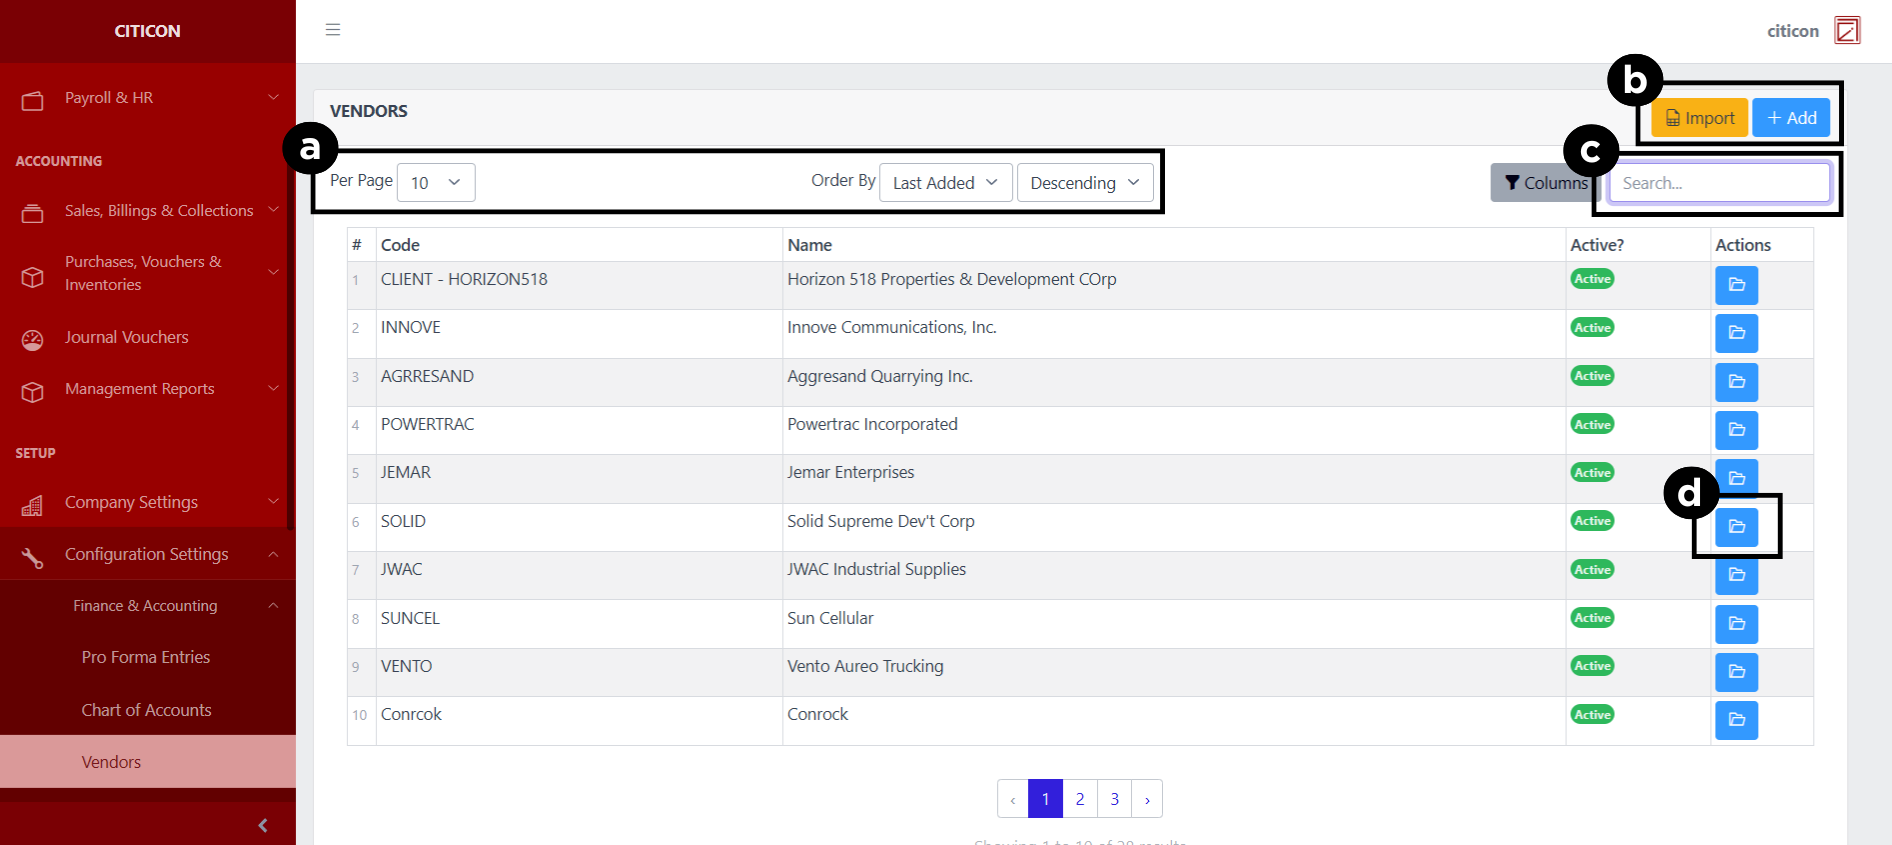Open the Last Added order dropdown
This screenshot has width=1892, height=845.
pyautogui.click(x=945, y=183)
